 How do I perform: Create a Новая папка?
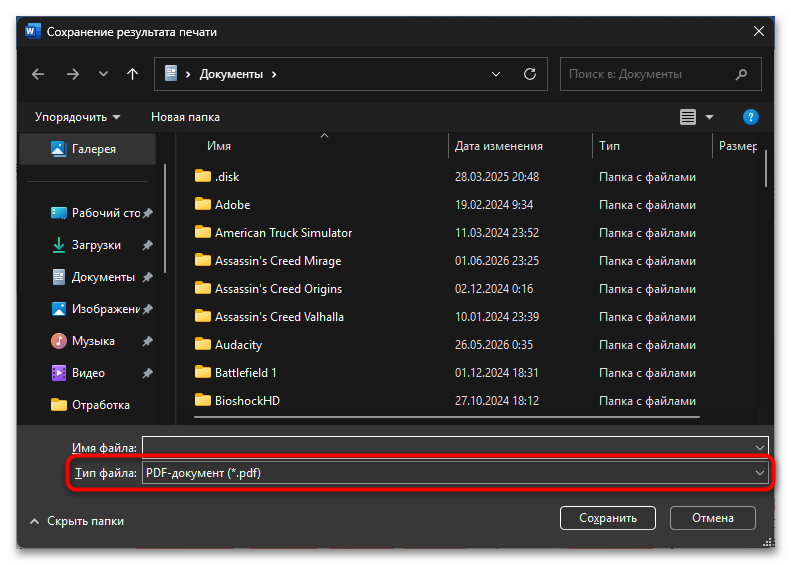[185, 117]
